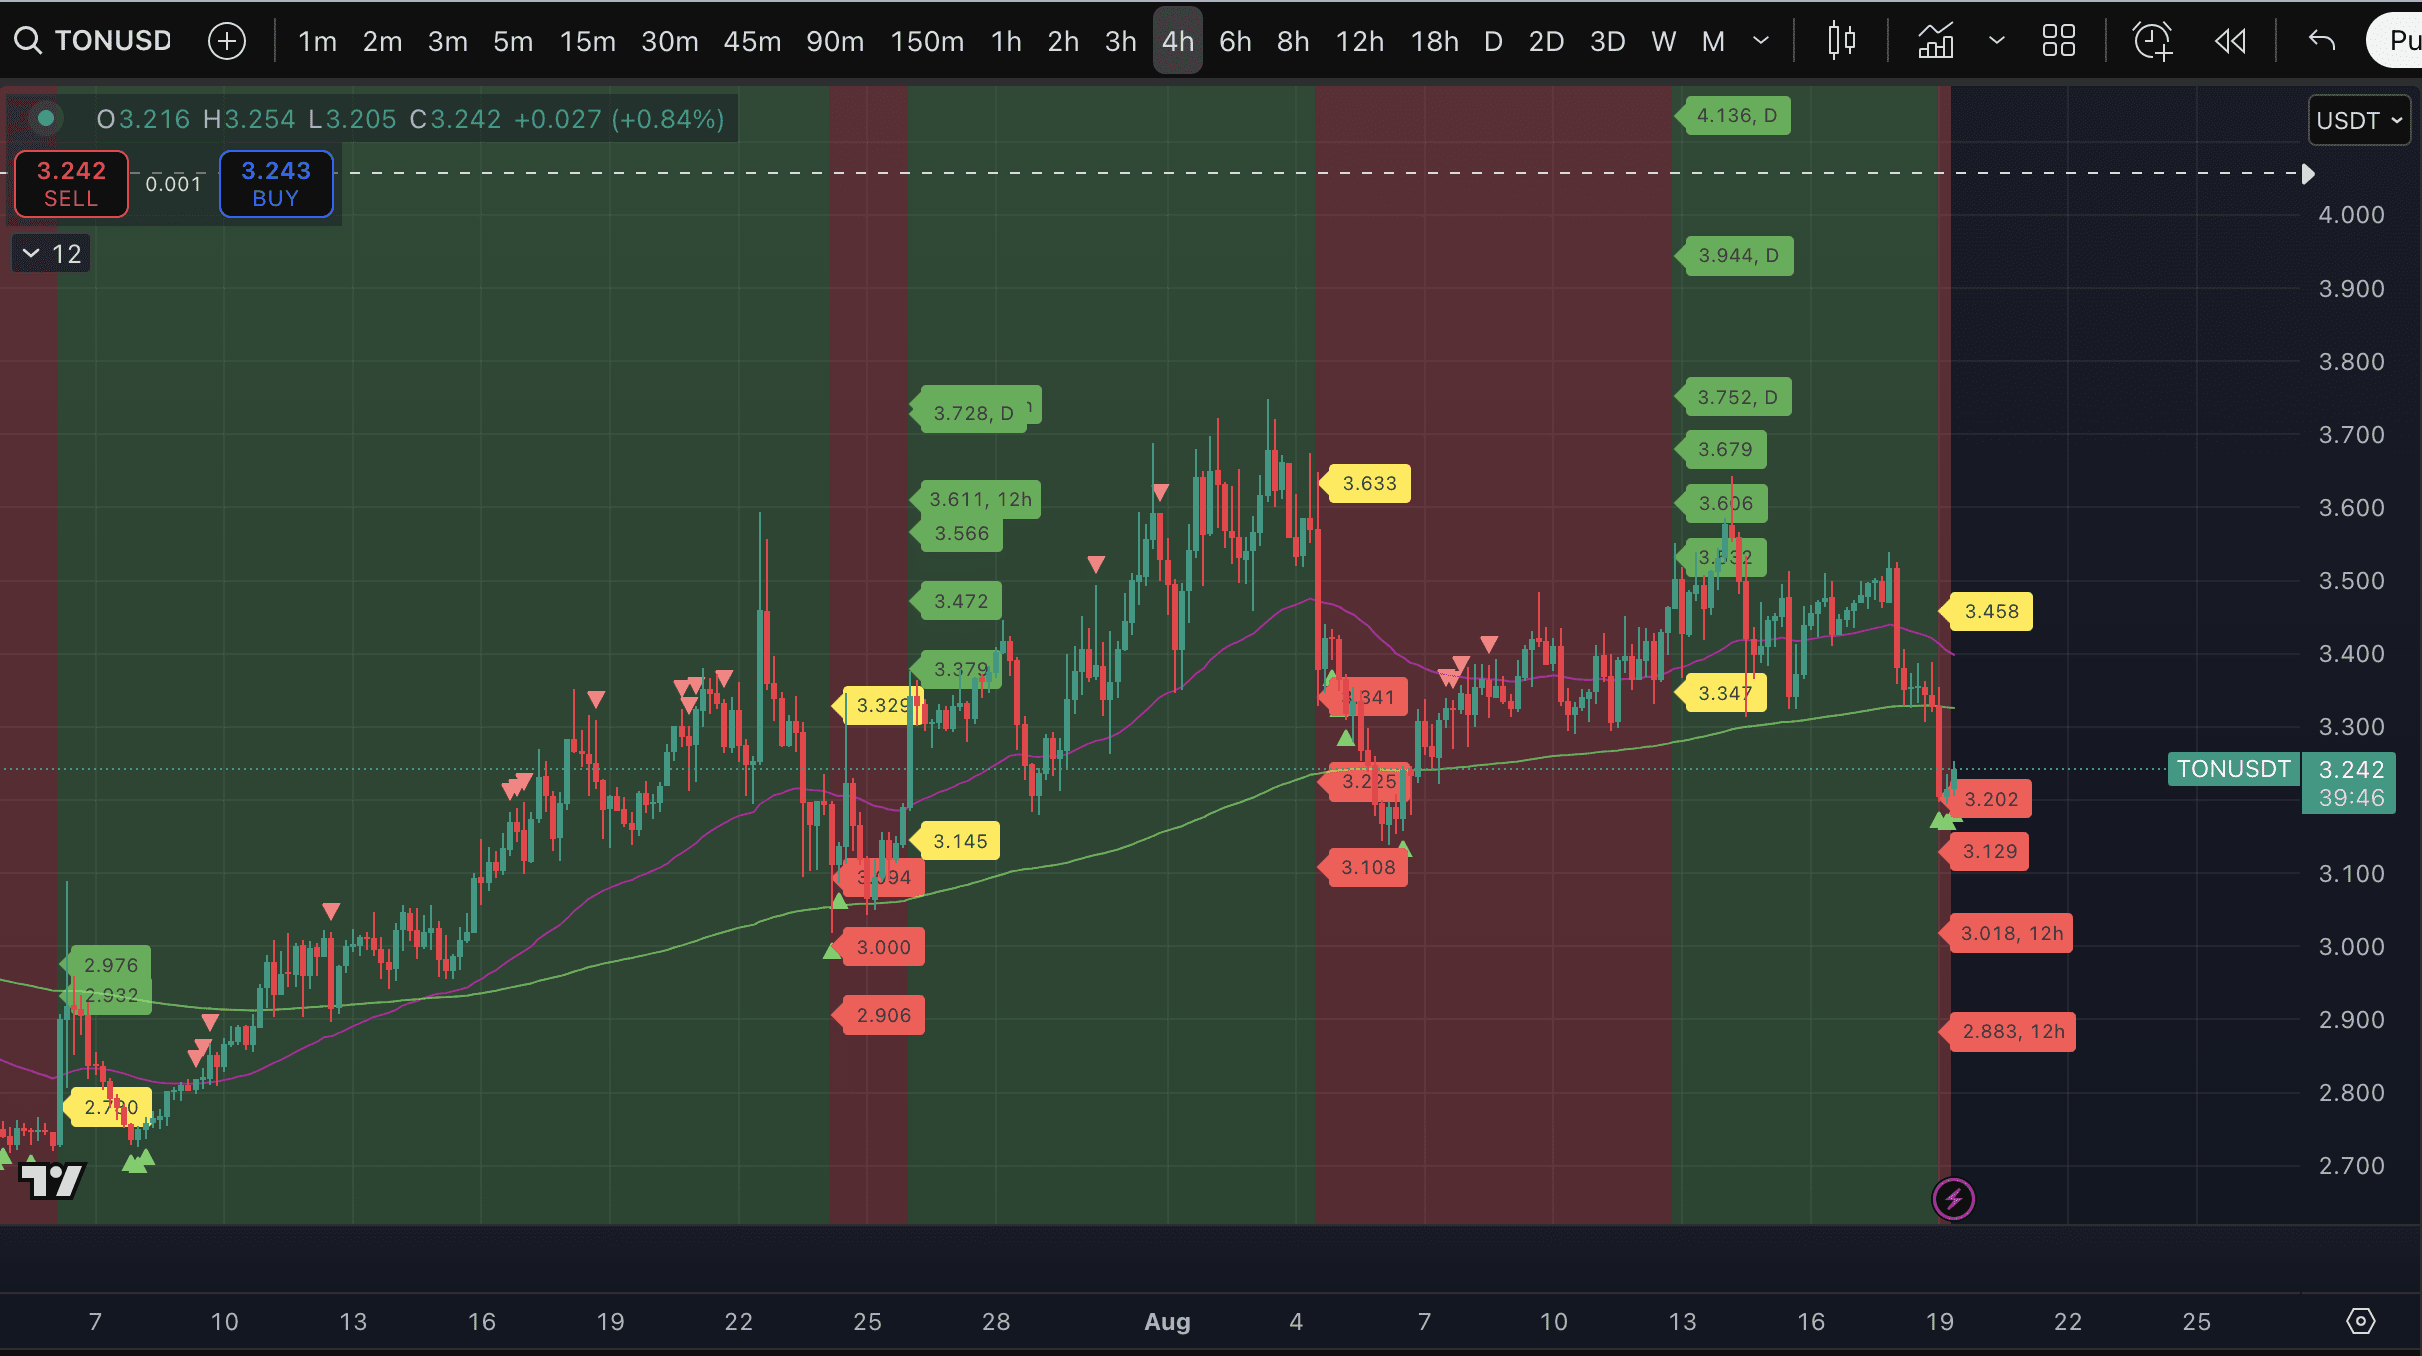Select the 150m interval
The width and height of the screenshot is (2422, 1356).
click(927, 41)
